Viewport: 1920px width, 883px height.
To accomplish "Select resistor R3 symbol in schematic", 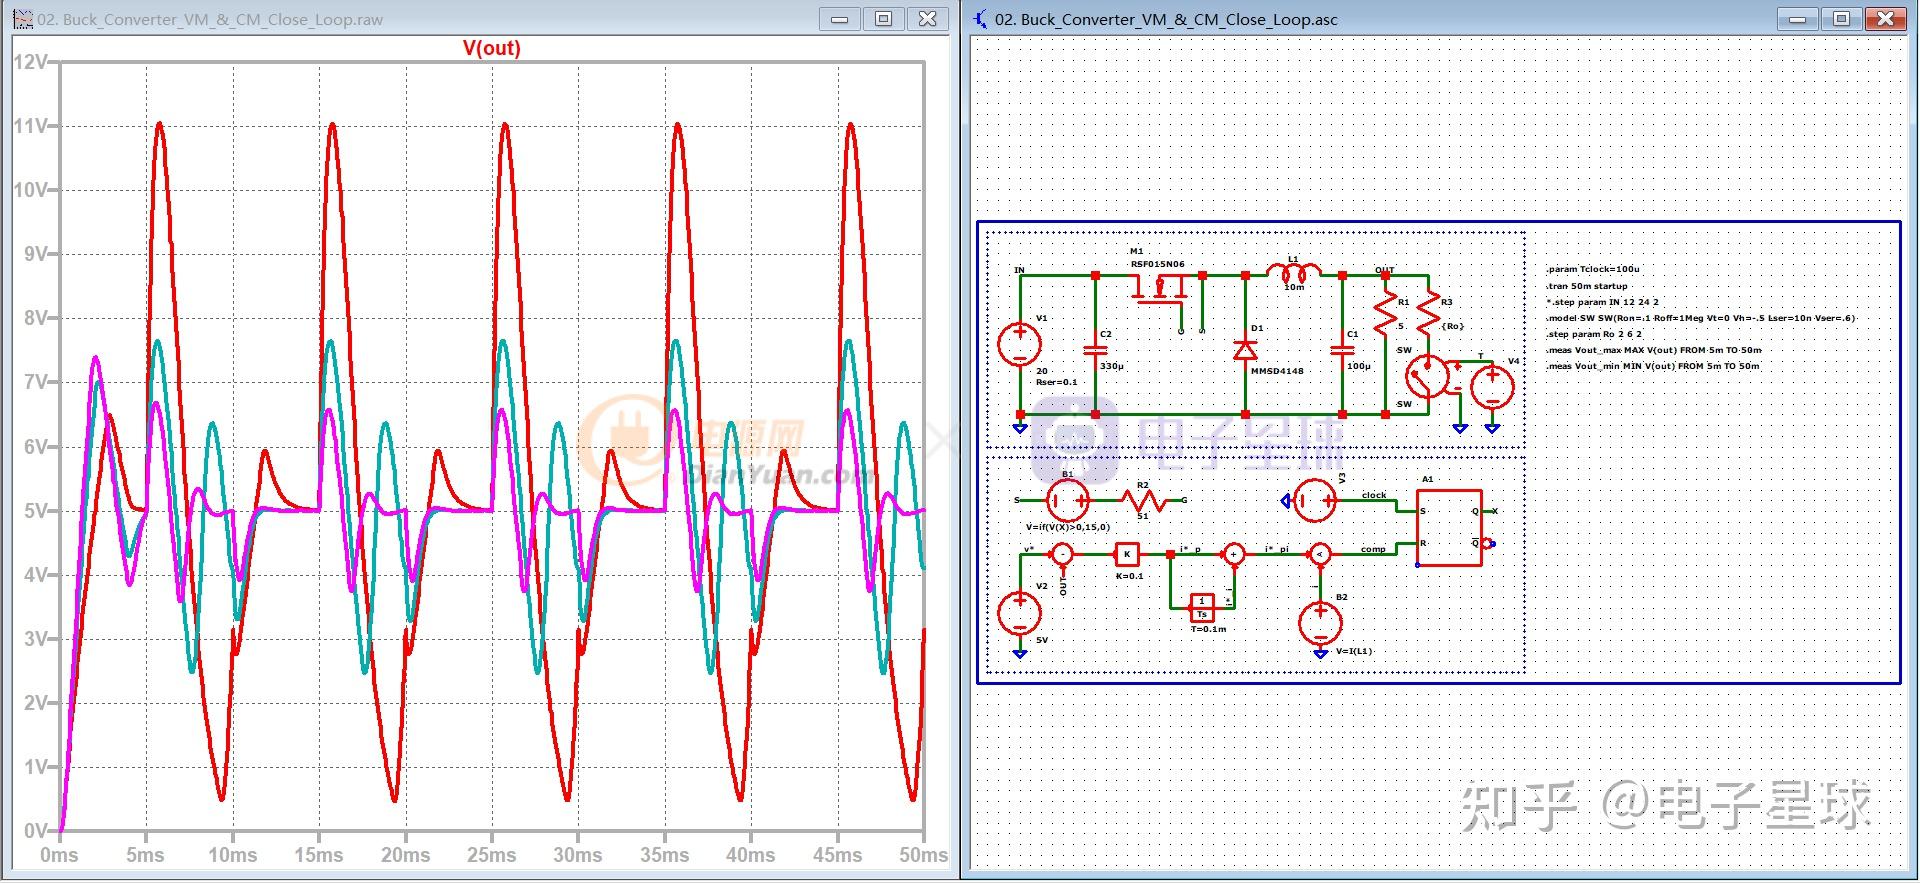I will click(1428, 314).
